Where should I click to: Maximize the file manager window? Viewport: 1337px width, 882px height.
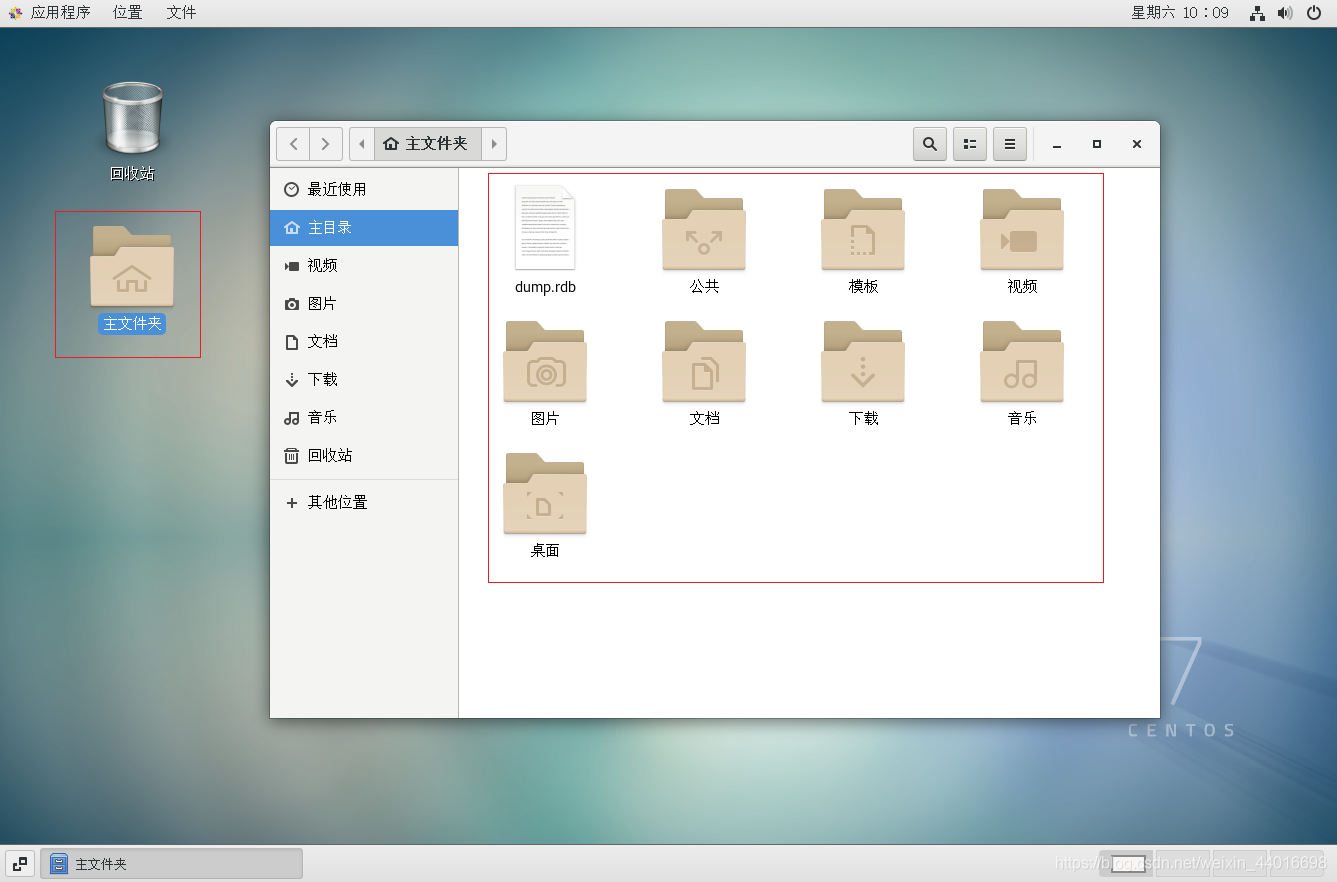point(1097,144)
